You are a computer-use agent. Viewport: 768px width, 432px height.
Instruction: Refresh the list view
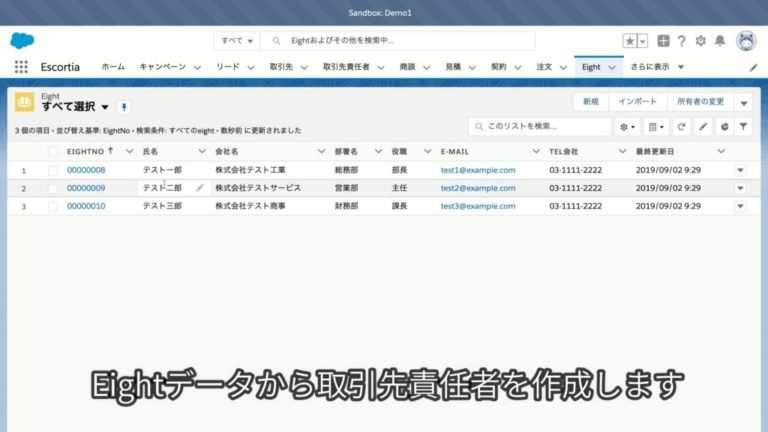pos(681,127)
